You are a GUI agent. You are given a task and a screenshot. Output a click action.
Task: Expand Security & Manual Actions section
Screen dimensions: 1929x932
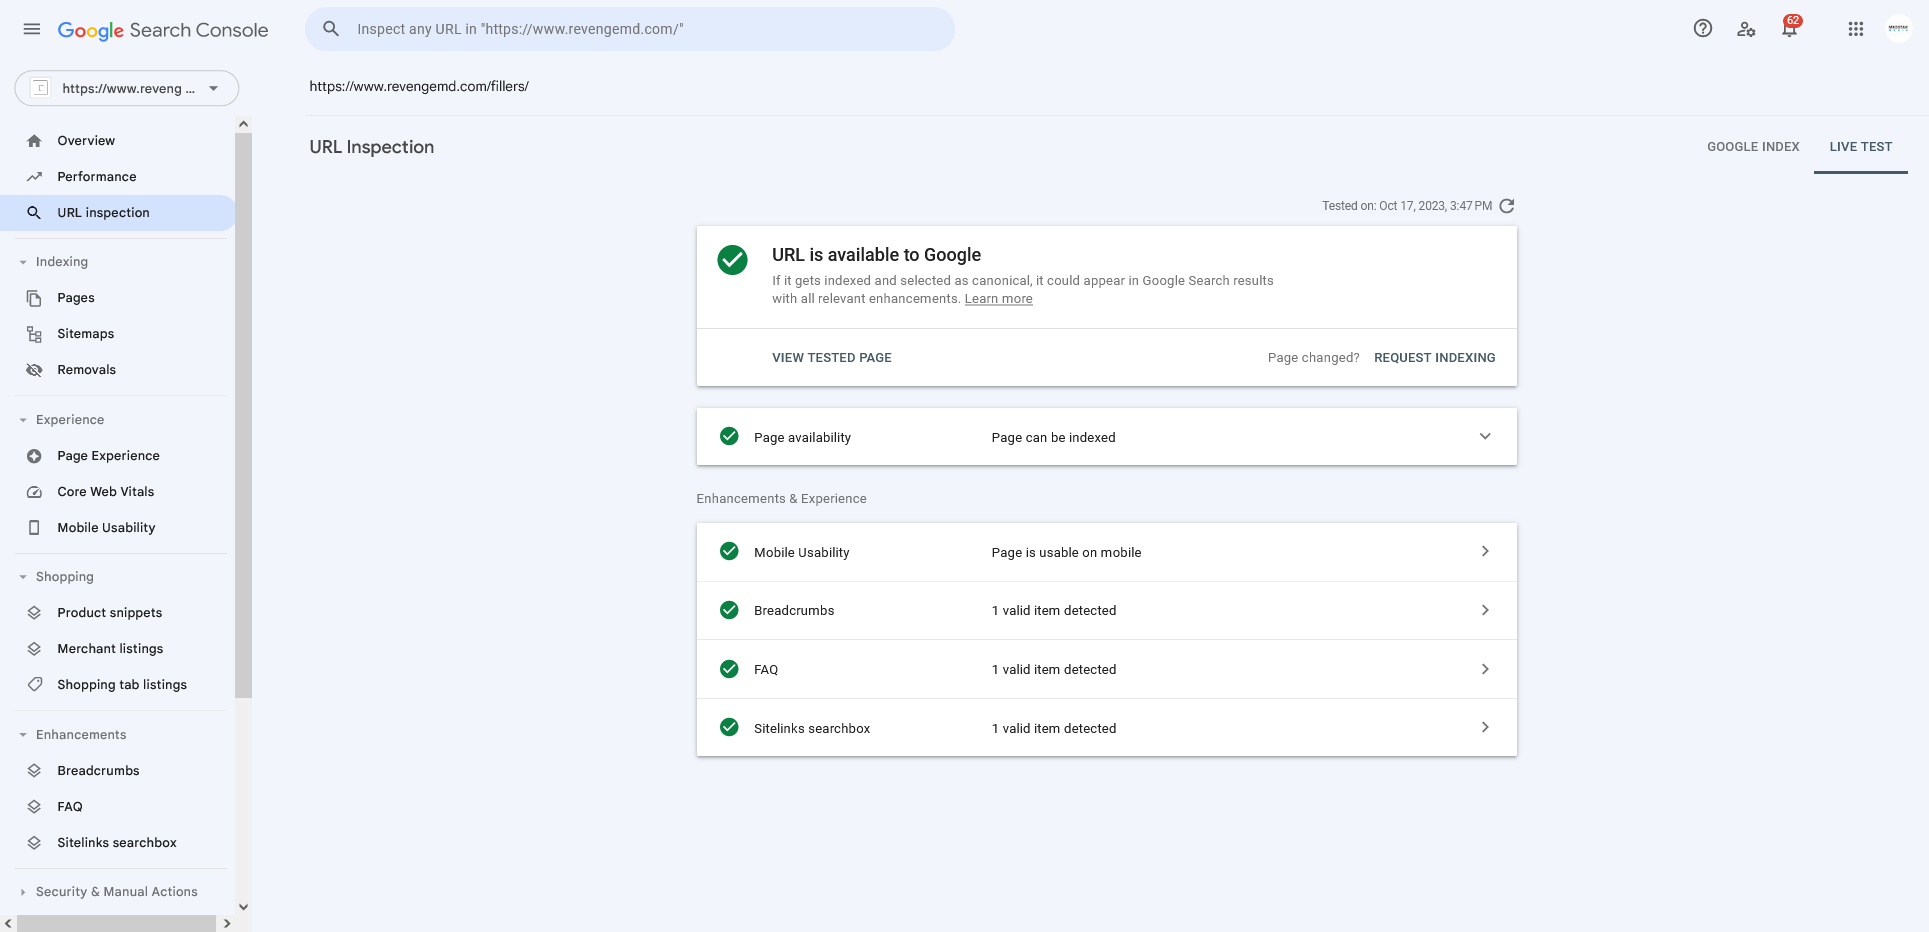point(116,892)
